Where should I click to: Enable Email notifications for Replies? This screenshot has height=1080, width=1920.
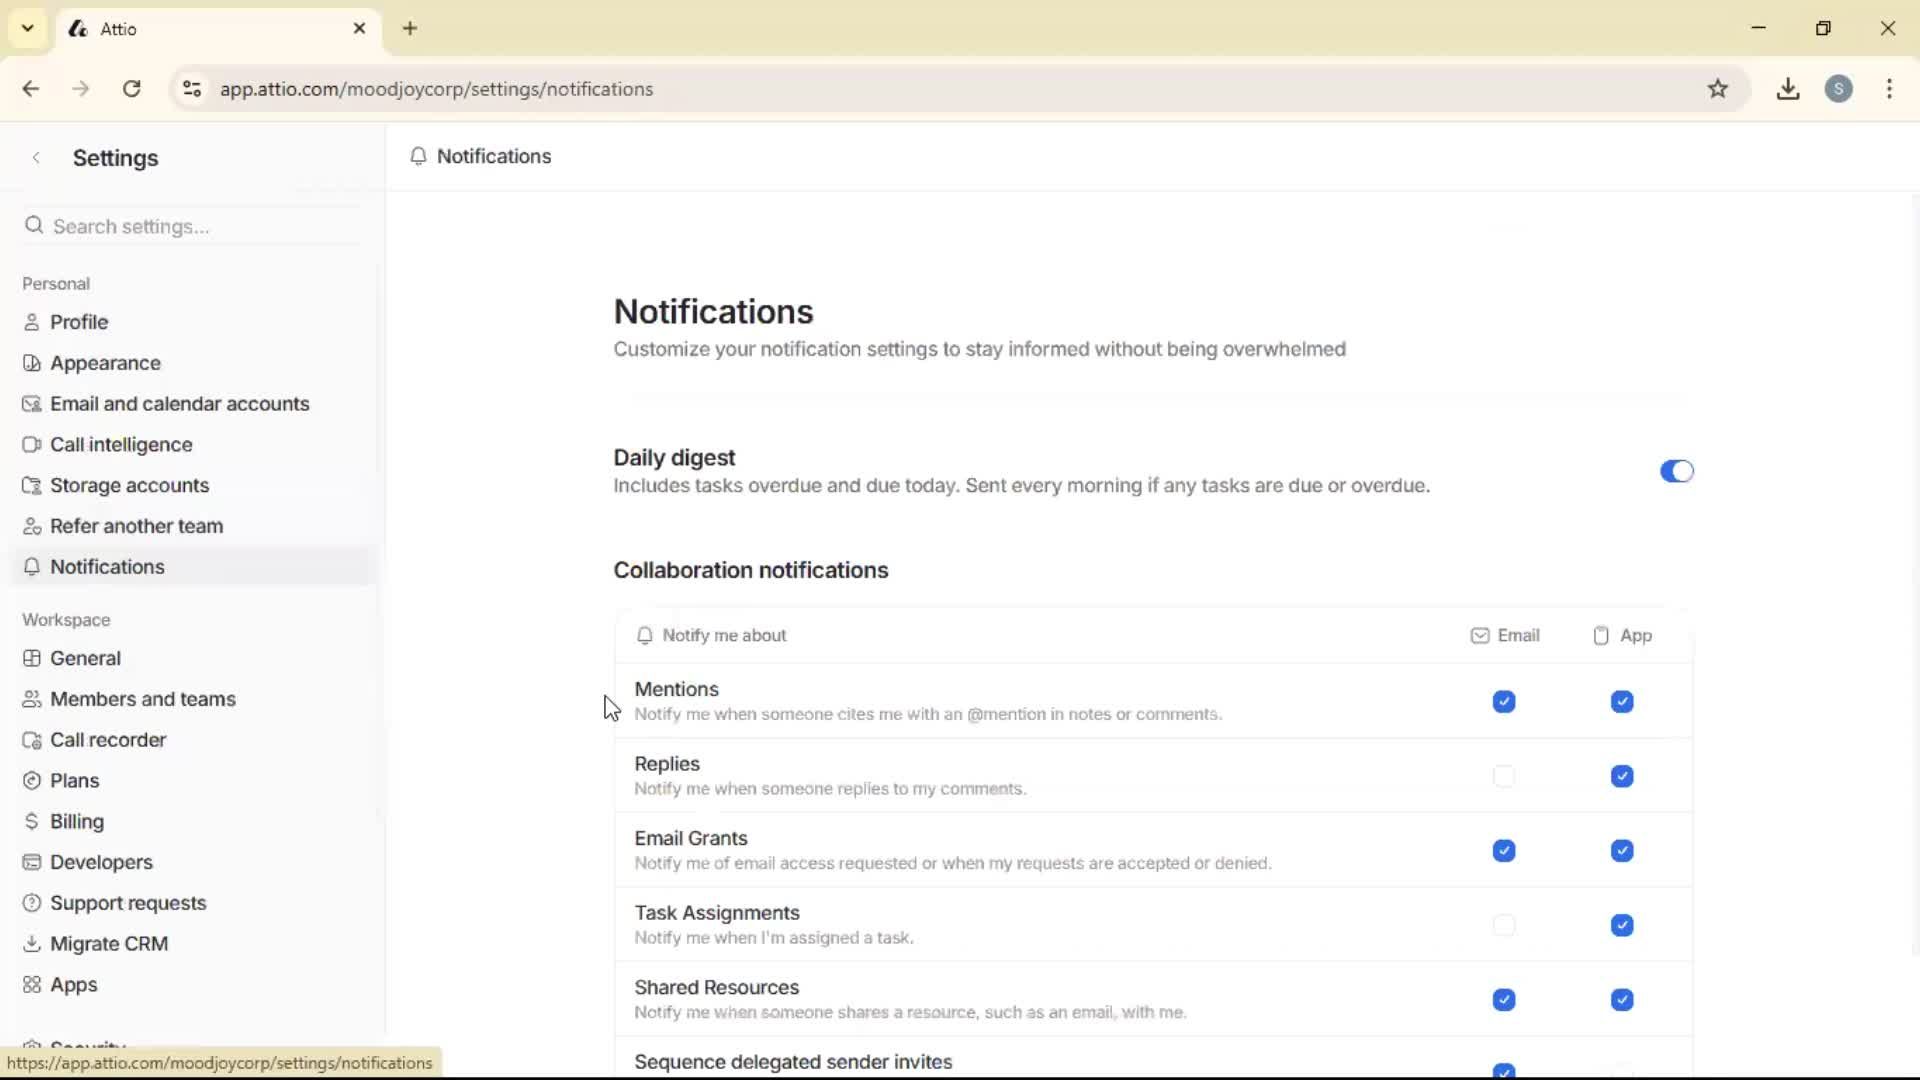pyautogui.click(x=1504, y=776)
